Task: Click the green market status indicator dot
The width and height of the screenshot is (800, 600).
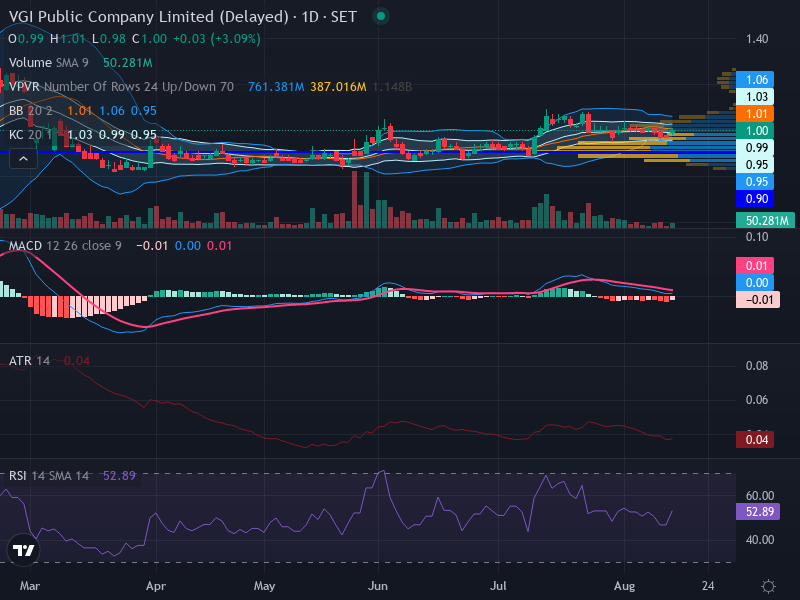Action: click(380, 16)
